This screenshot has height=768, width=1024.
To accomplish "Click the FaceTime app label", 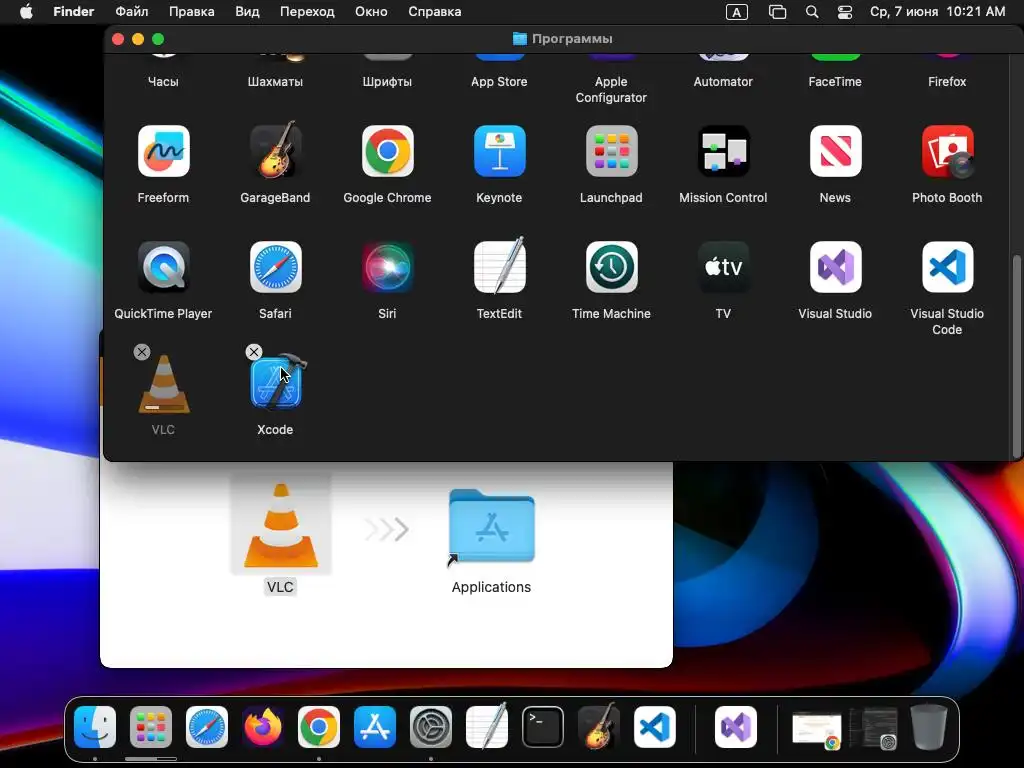I will click(835, 82).
